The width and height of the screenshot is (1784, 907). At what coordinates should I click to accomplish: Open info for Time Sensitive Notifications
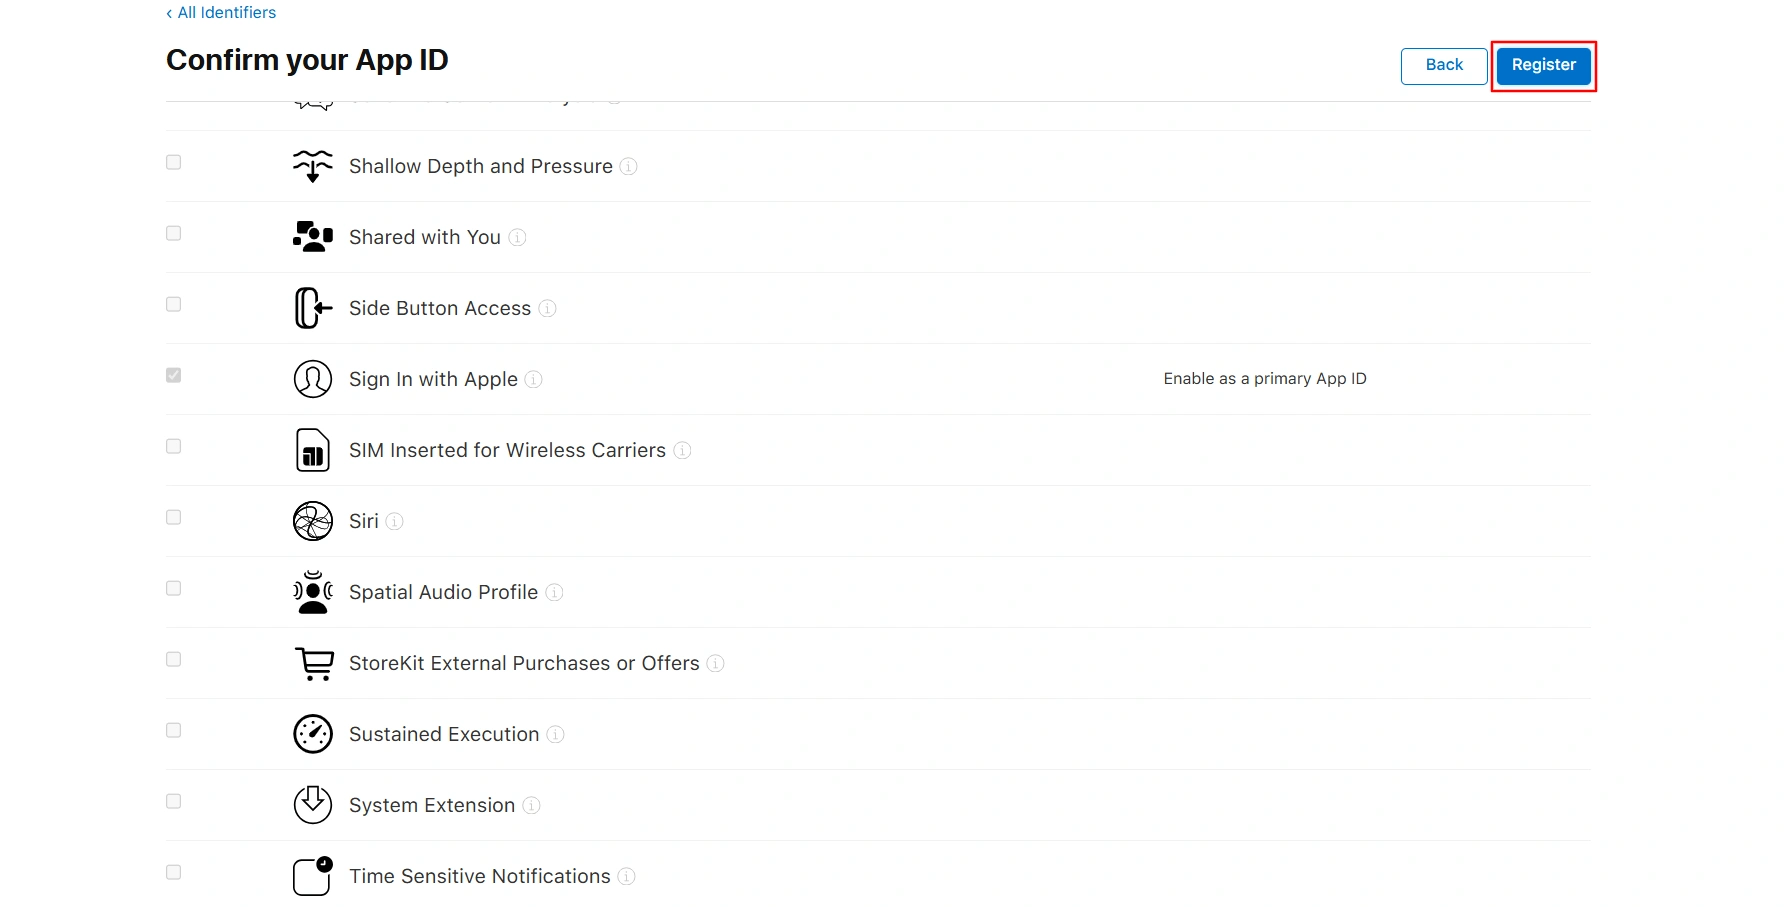pos(627,876)
